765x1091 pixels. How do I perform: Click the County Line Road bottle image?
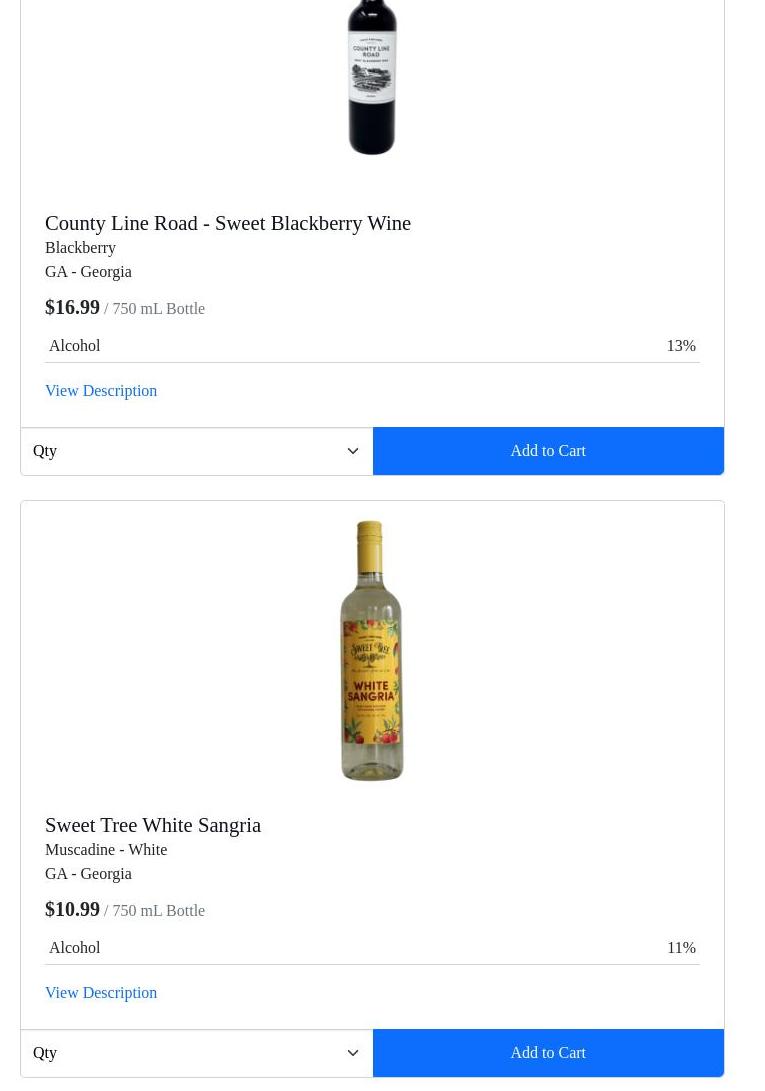tap(372, 78)
